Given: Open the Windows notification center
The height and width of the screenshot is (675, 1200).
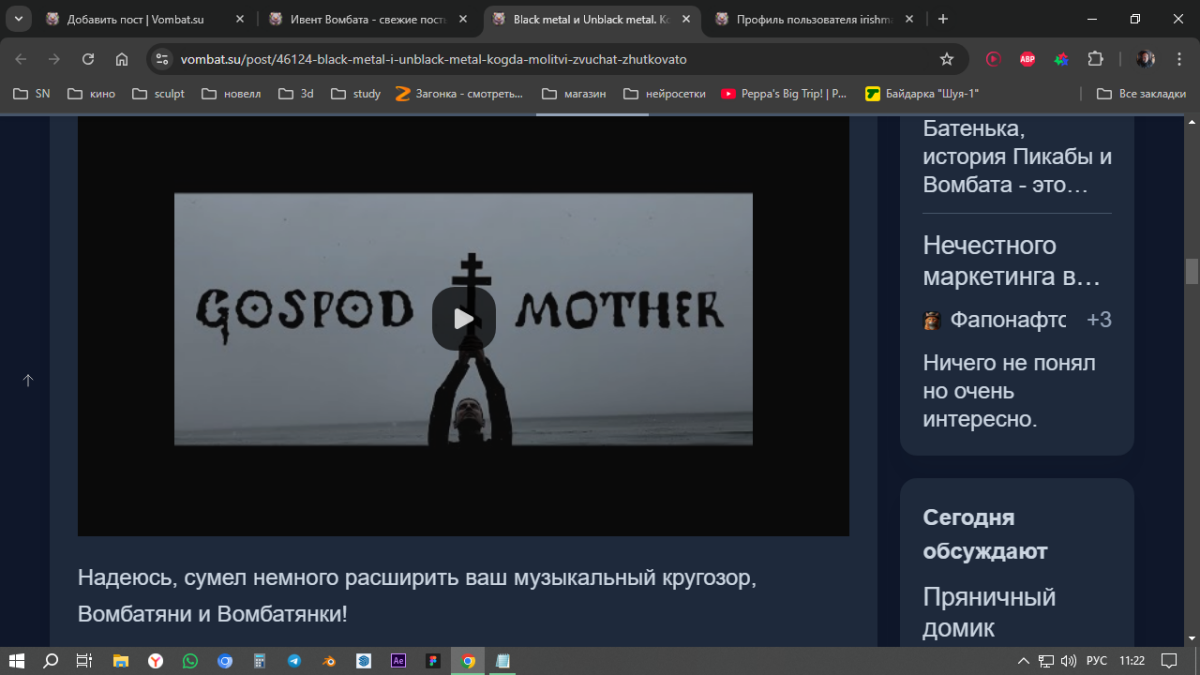Looking at the screenshot, I should click(1168, 661).
